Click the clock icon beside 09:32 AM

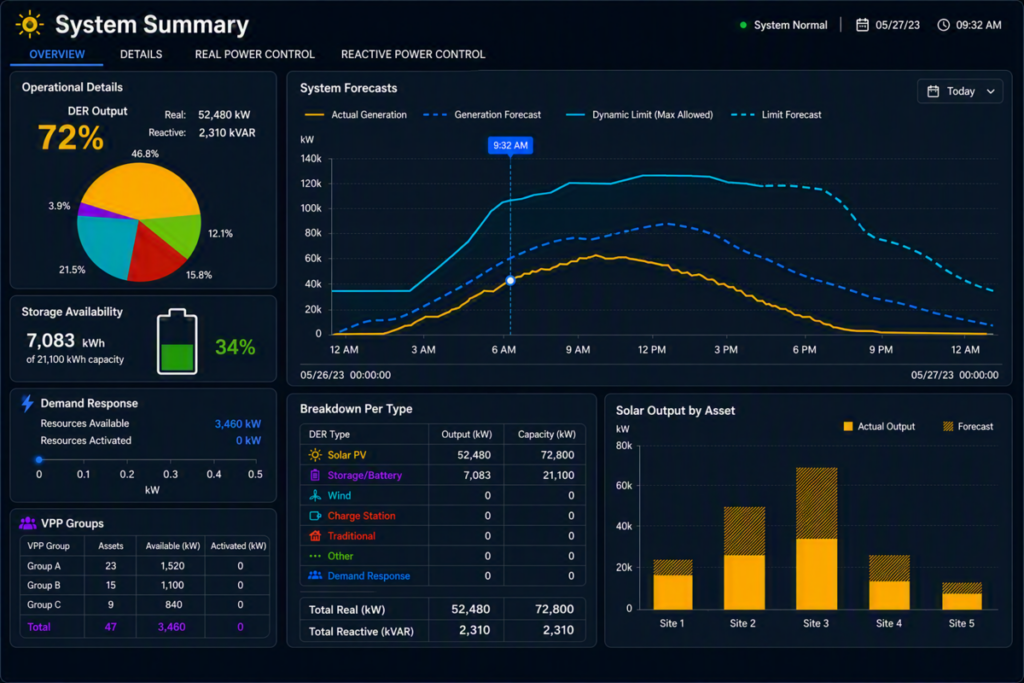943,25
